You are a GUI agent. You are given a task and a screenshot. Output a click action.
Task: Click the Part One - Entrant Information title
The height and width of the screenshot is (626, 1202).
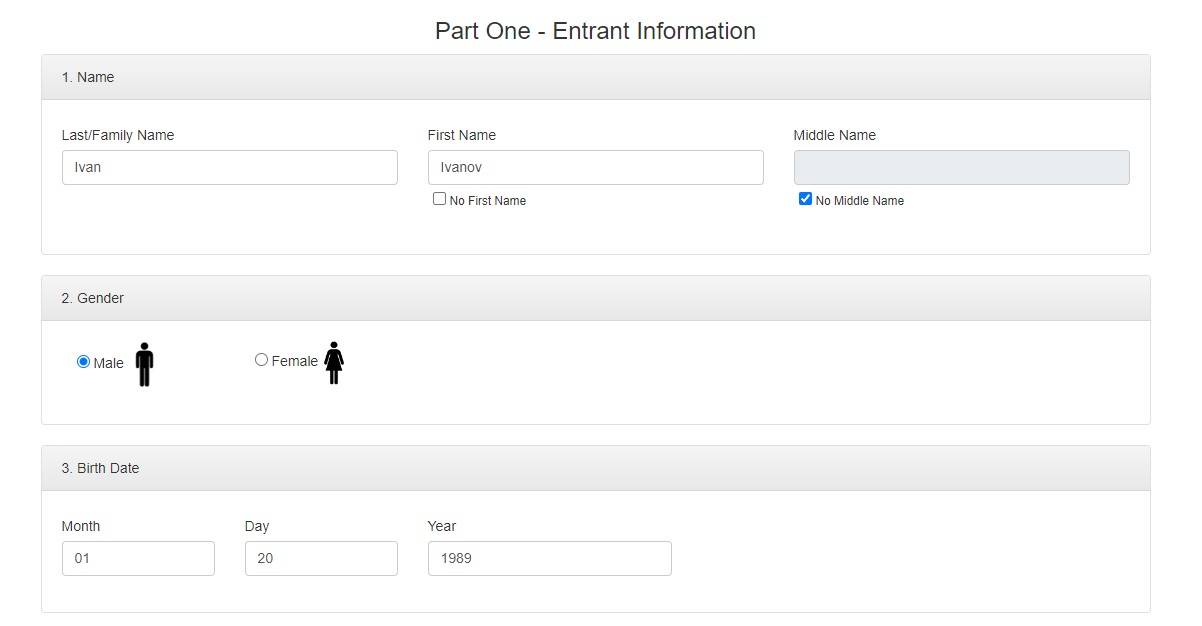coord(595,31)
